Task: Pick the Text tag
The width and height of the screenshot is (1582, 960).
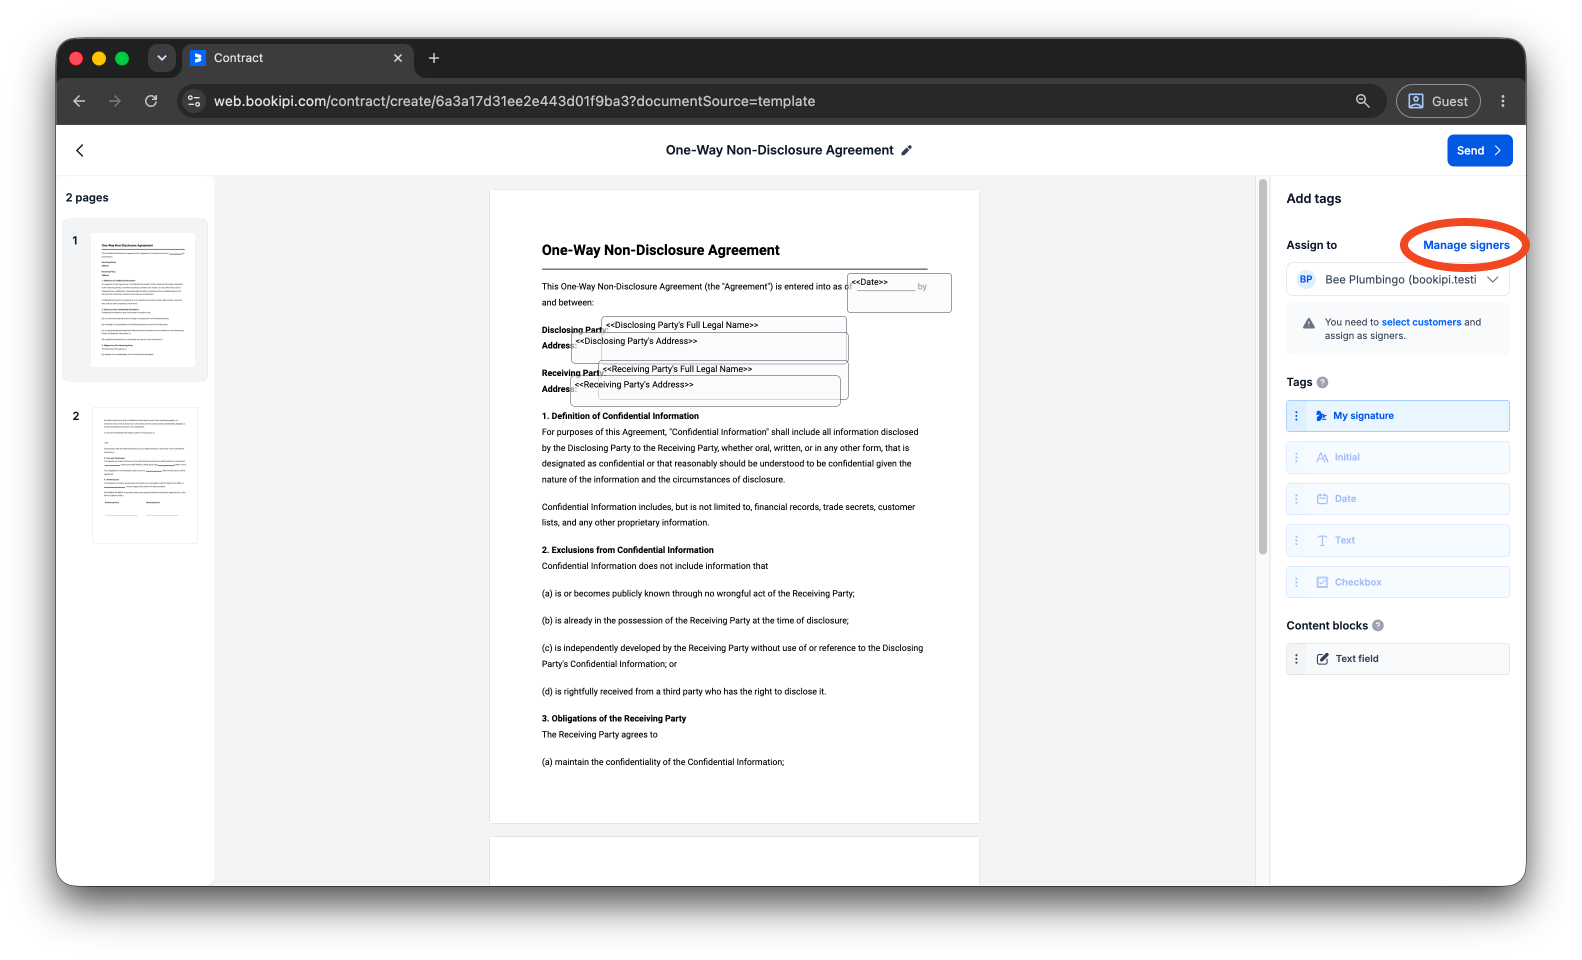Action: tap(1397, 540)
